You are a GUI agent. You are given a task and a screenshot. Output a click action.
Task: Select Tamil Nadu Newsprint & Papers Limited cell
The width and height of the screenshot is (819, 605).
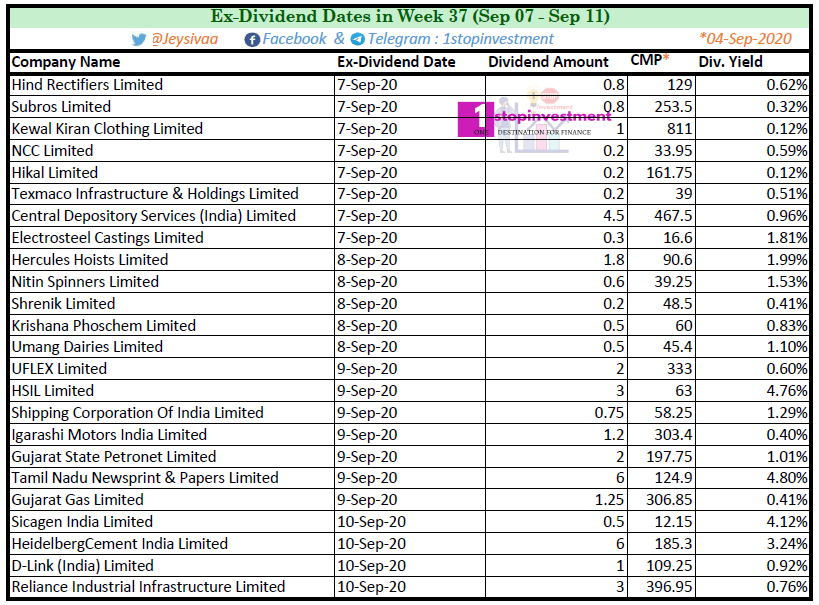click(172, 478)
